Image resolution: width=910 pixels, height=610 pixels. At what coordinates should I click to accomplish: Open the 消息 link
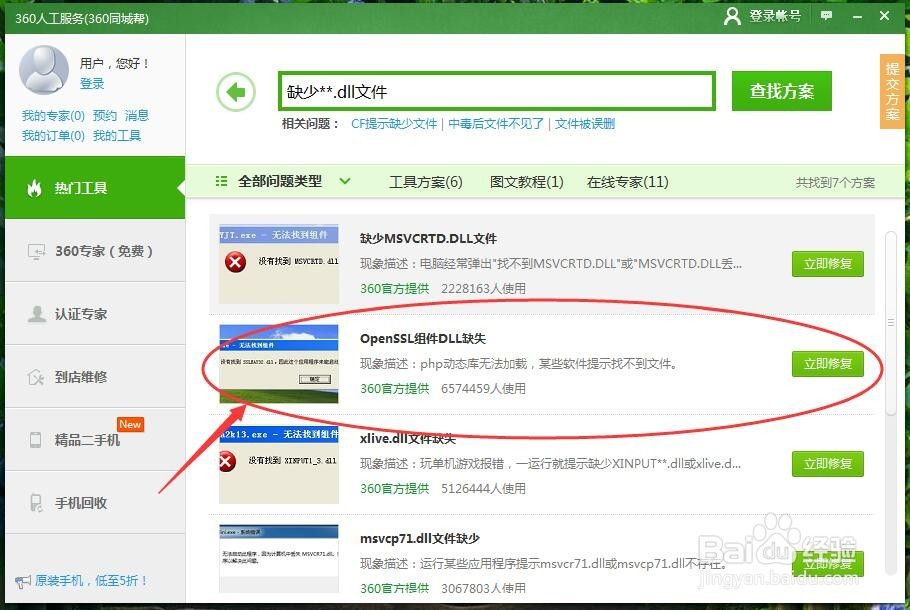point(137,115)
